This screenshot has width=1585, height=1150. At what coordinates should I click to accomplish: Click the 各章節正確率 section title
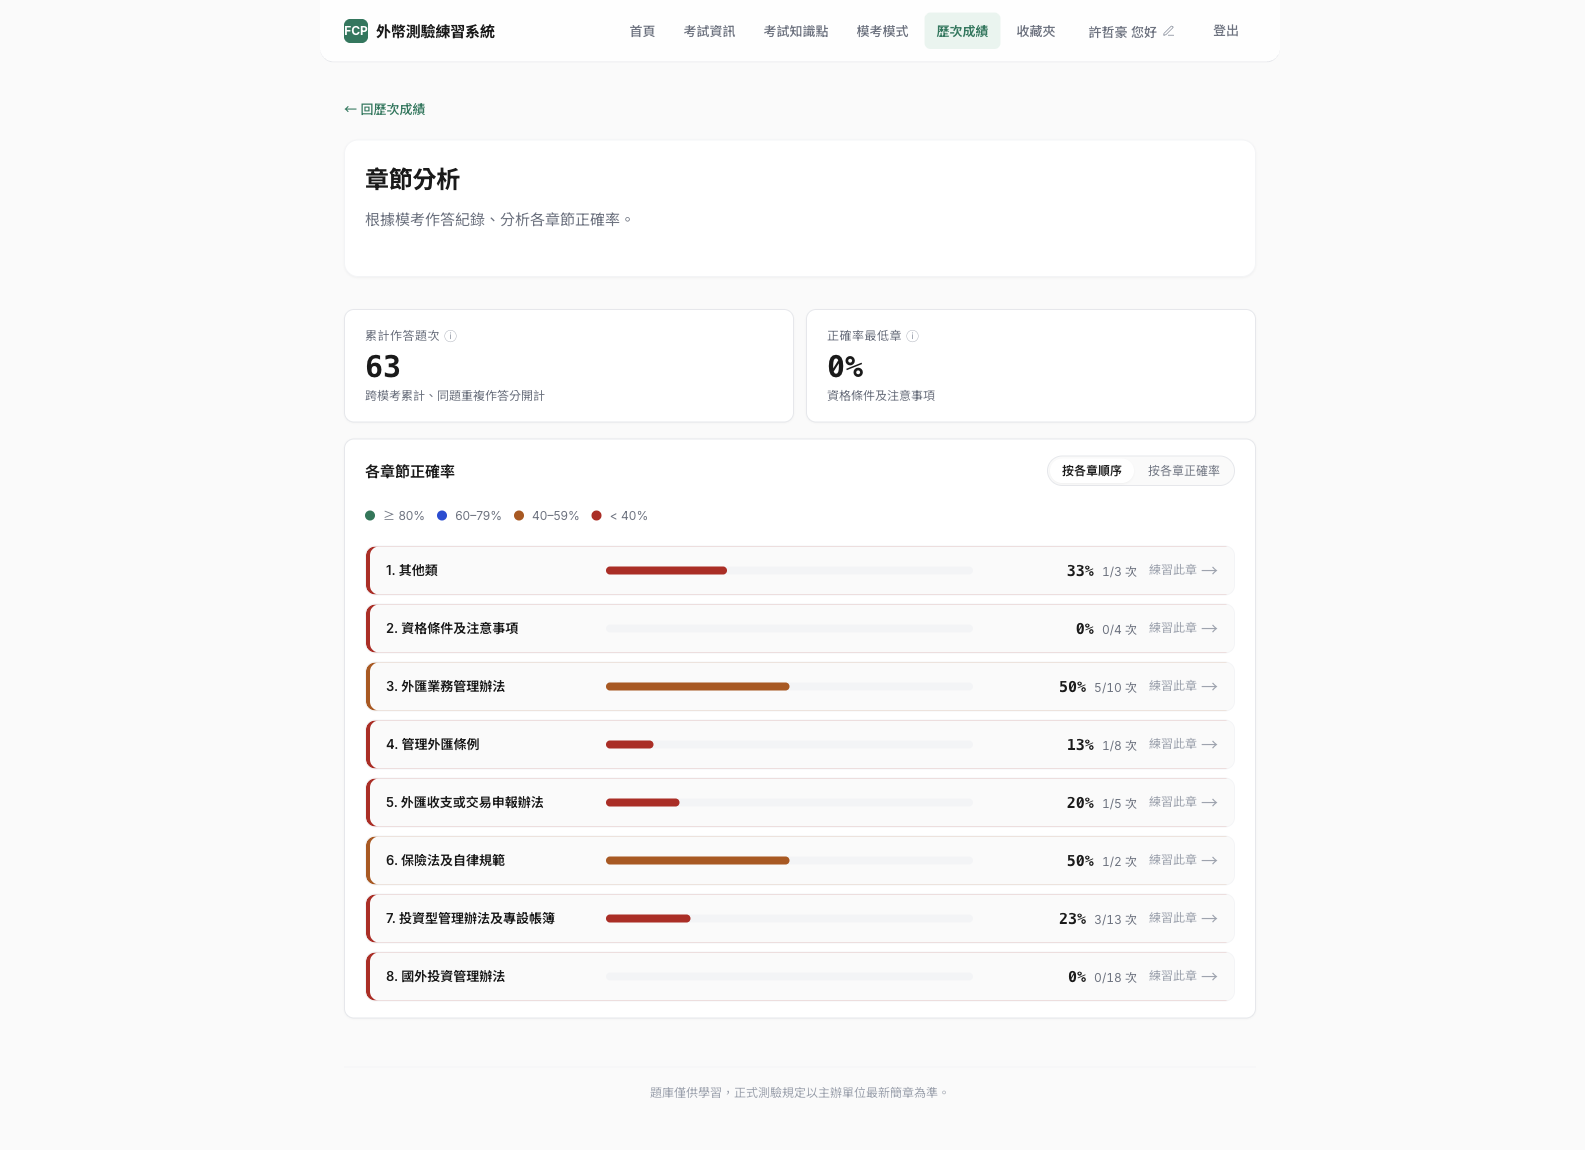point(410,472)
